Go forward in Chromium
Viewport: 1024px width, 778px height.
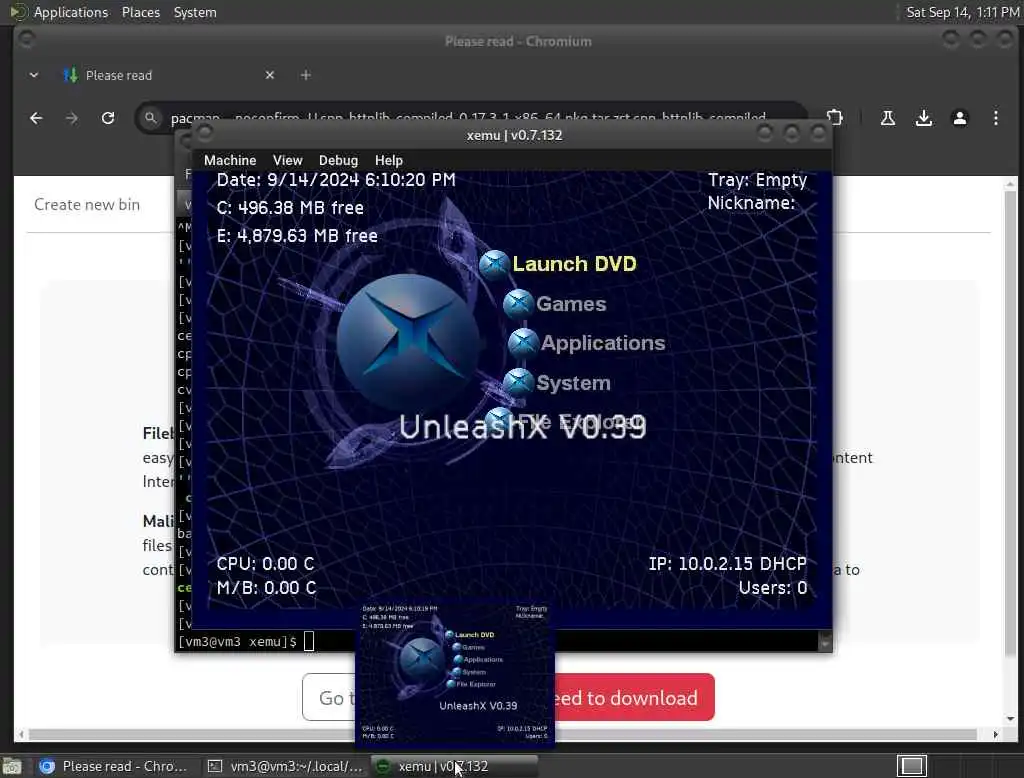click(x=72, y=118)
